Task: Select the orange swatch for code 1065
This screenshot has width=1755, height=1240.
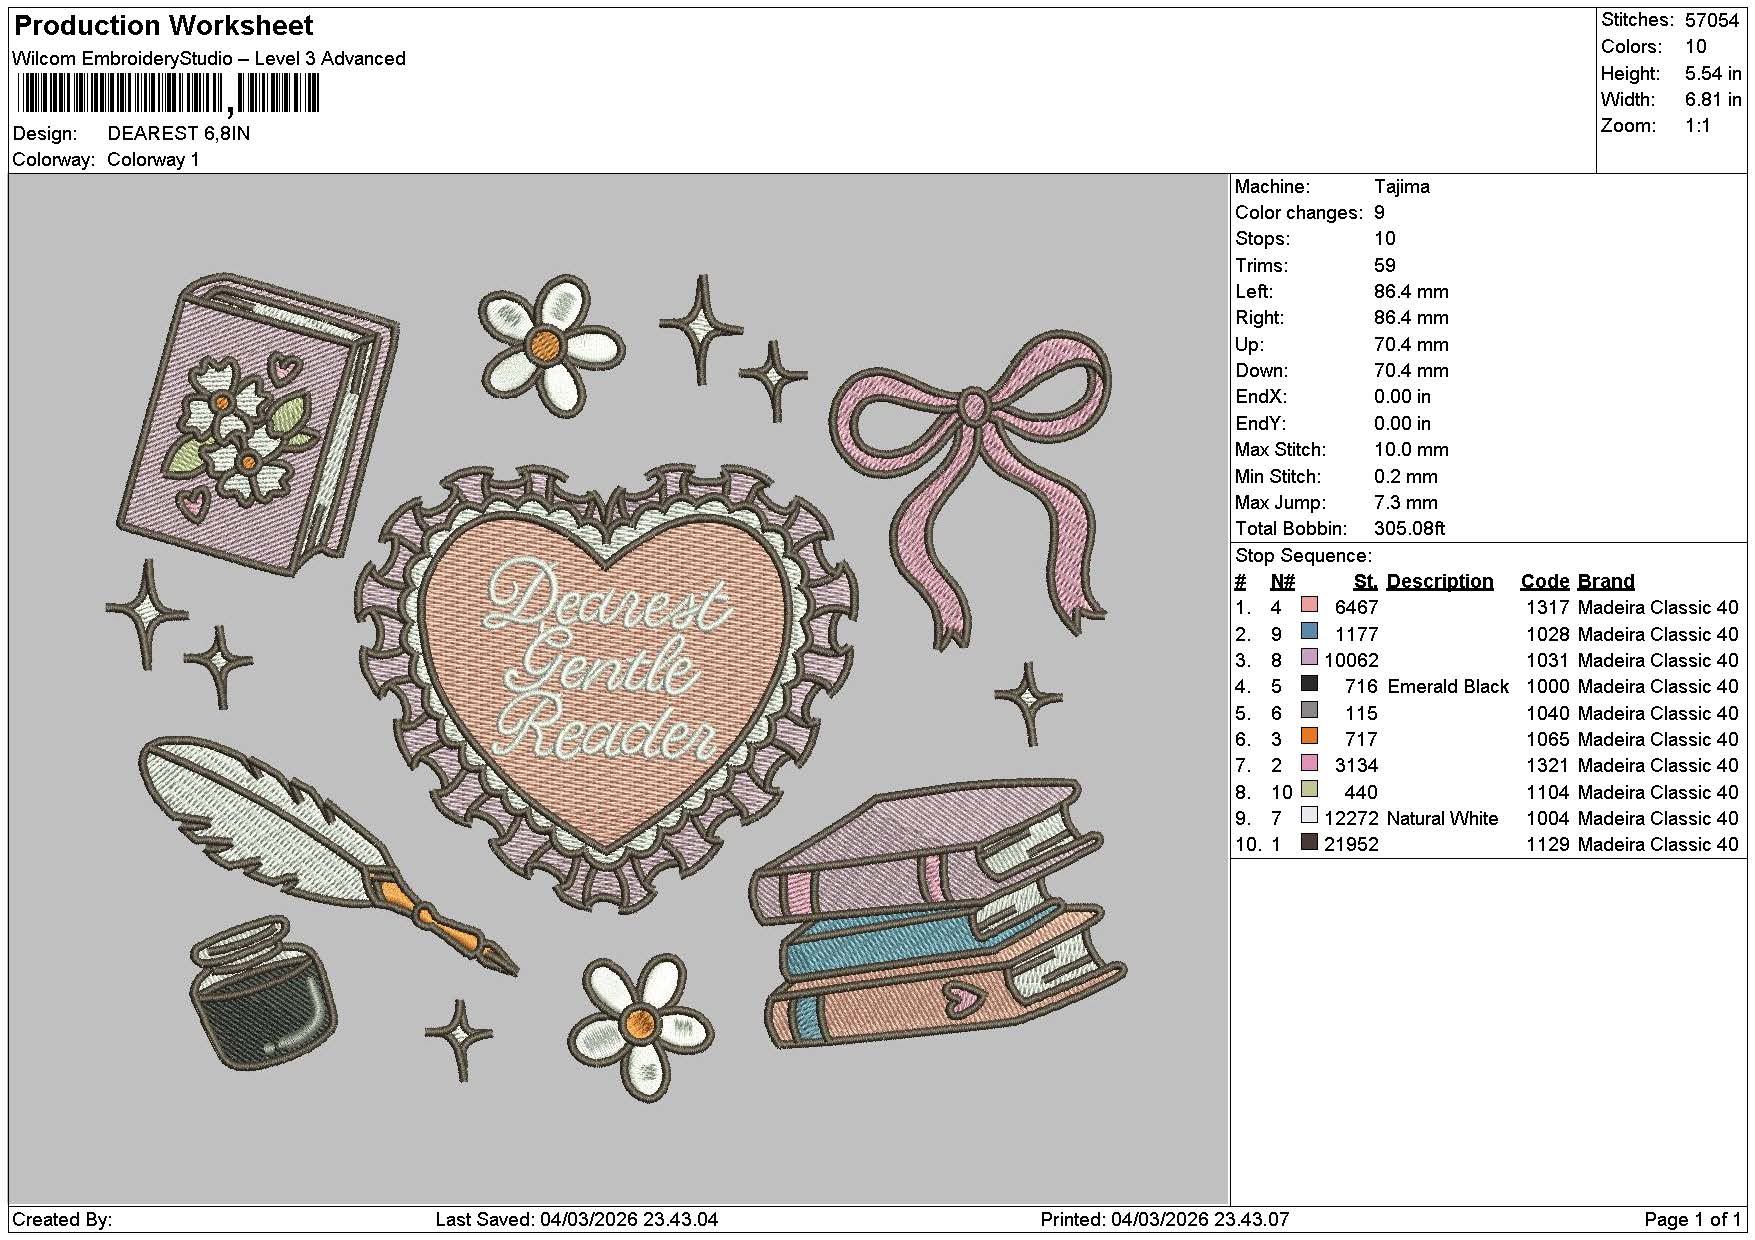Action: (1309, 737)
